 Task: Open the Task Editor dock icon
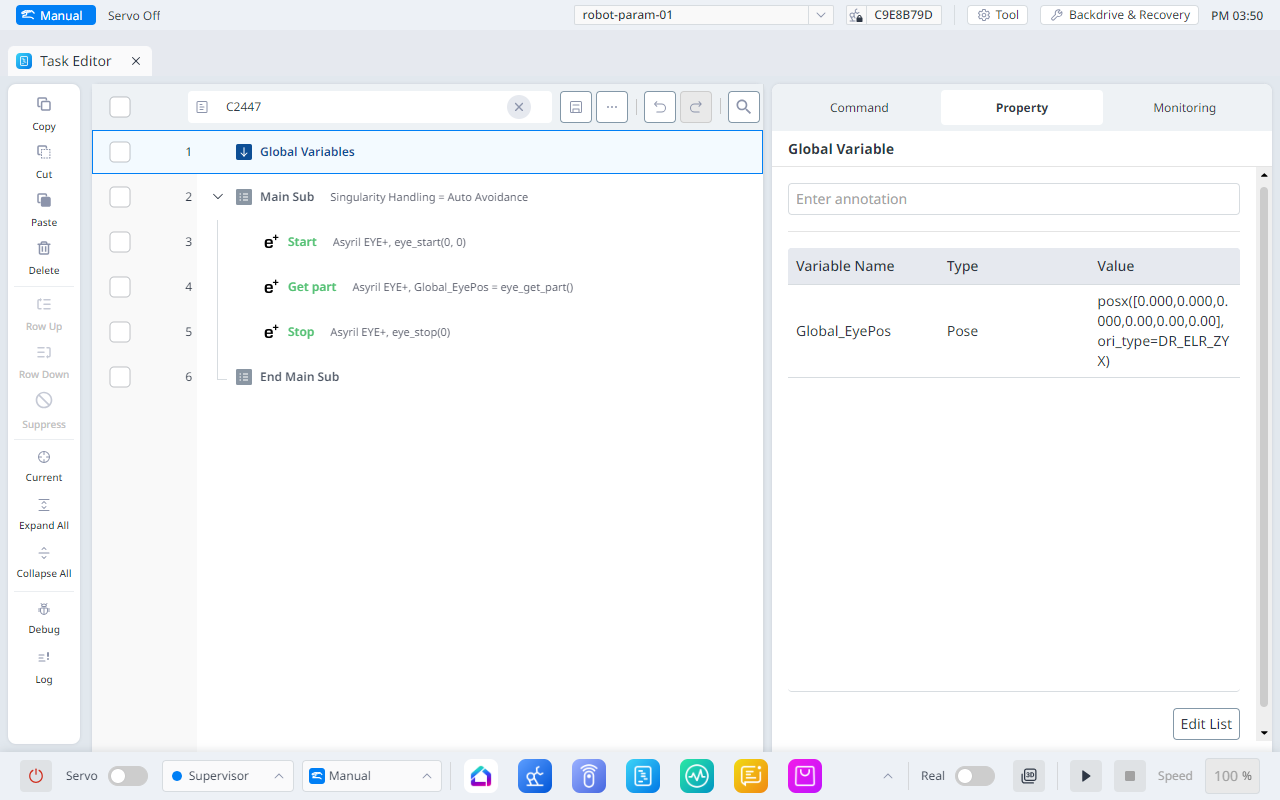pyautogui.click(x=643, y=776)
